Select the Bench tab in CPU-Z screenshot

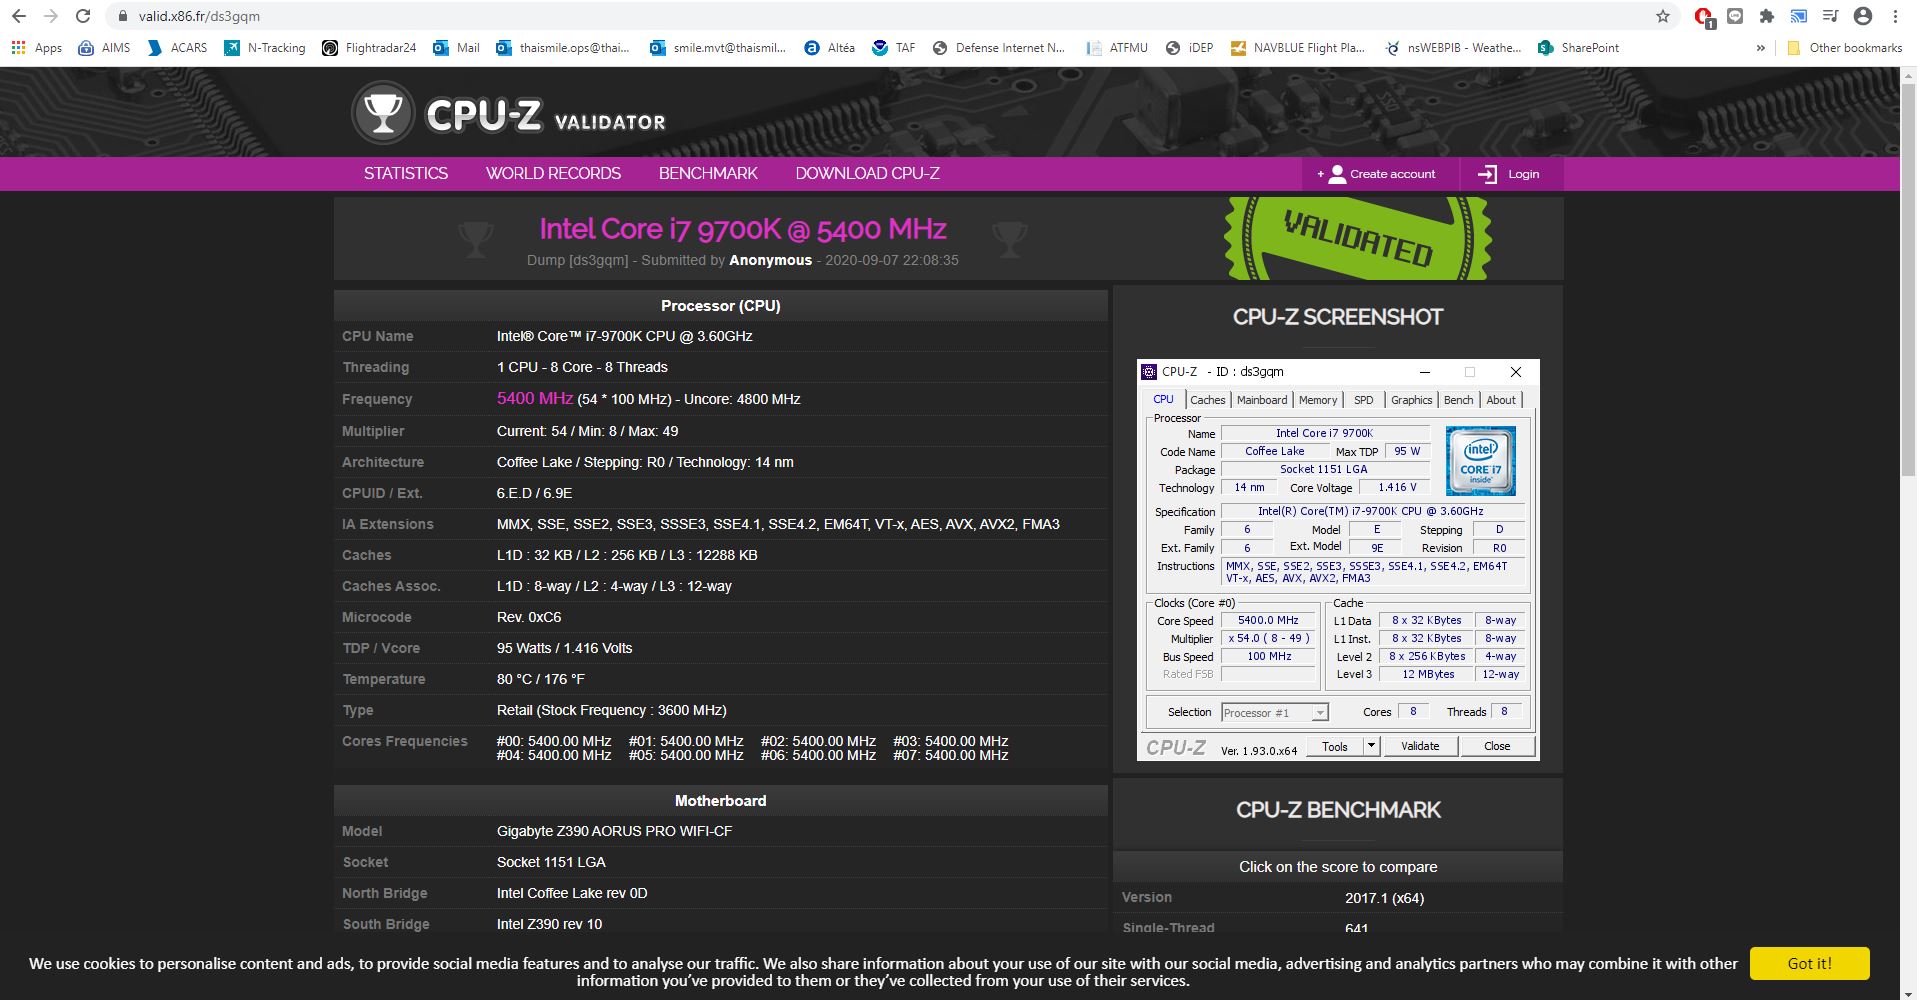1458,400
